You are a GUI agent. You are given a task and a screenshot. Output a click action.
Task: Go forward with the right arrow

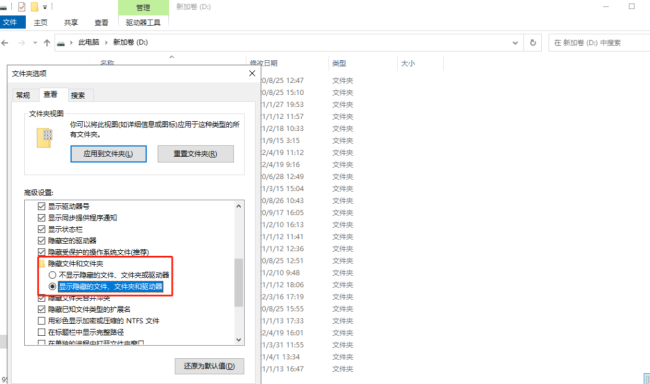(x=22, y=43)
